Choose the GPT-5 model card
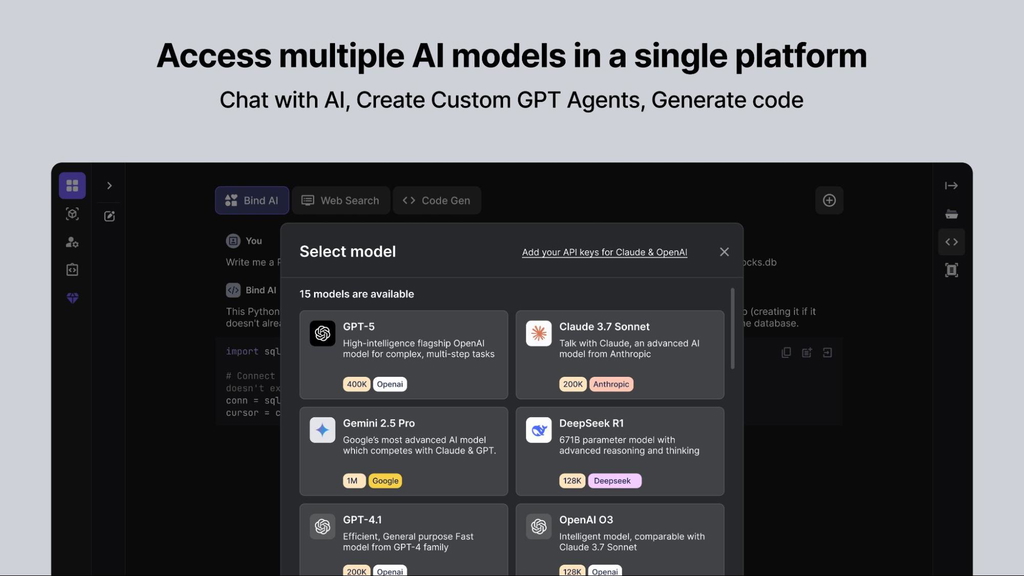The width and height of the screenshot is (1024, 576). click(404, 355)
